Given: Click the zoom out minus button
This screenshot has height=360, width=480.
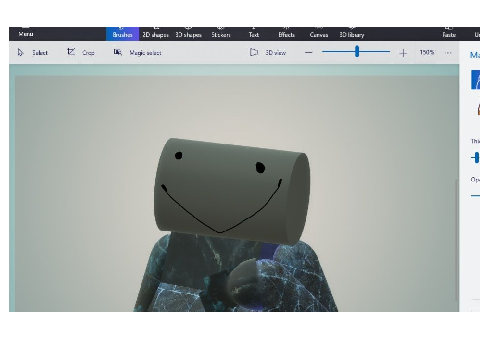Looking at the screenshot, I should pos(309,52).
